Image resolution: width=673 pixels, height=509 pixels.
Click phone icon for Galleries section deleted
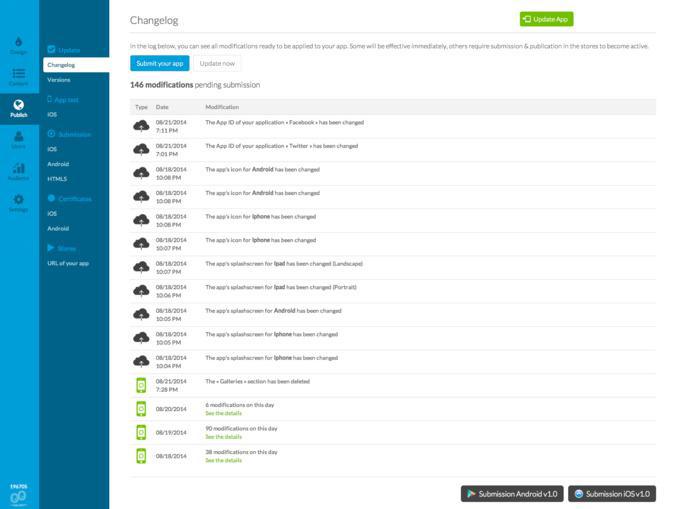(x=141, y=385)
